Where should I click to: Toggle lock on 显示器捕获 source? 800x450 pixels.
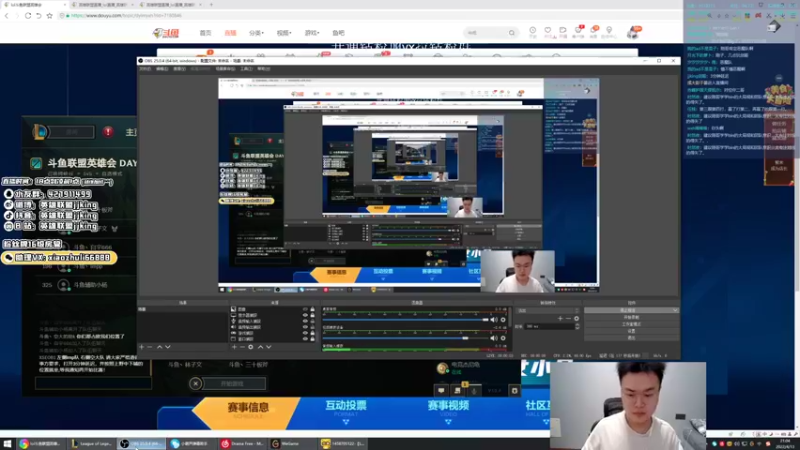(x=312, y=315)
